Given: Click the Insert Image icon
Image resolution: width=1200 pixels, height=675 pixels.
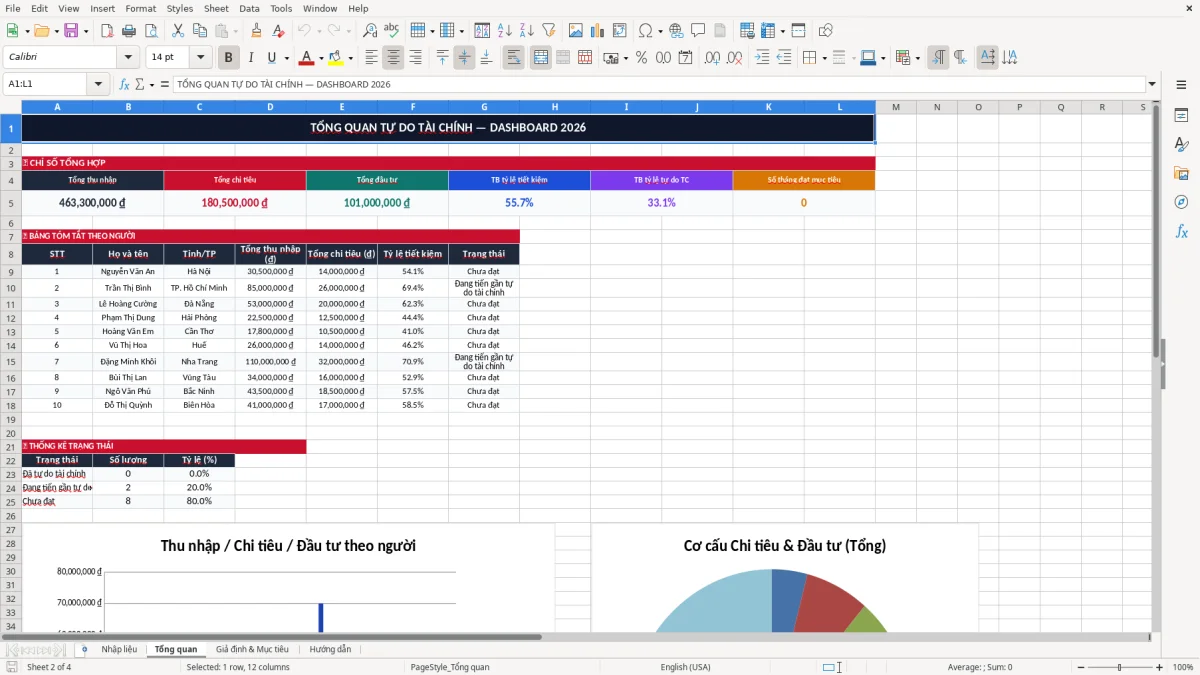Looking at the screenshot, I should click(575, 30).
